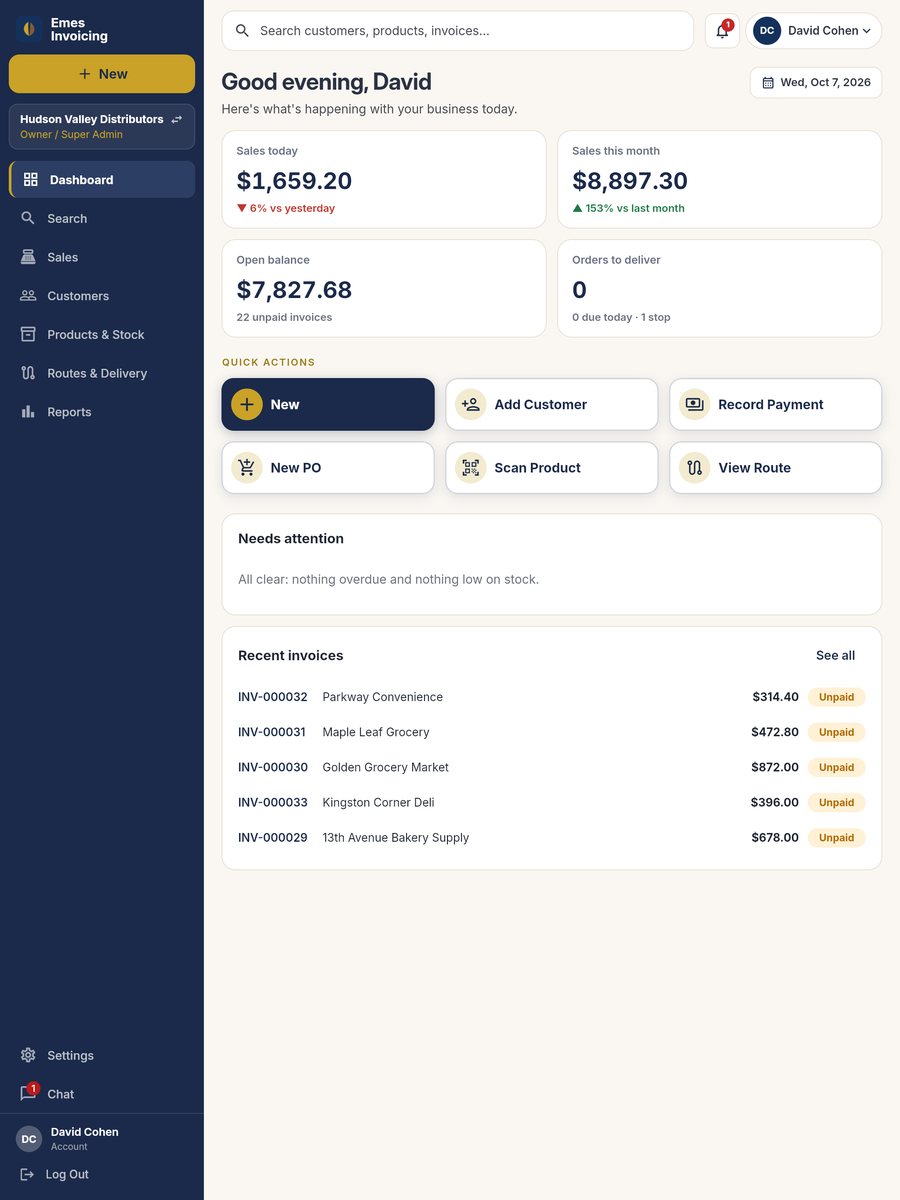Click the Chat bubble icon with badge
The image size is (900, 1200).
click(x=28, y=1093)
